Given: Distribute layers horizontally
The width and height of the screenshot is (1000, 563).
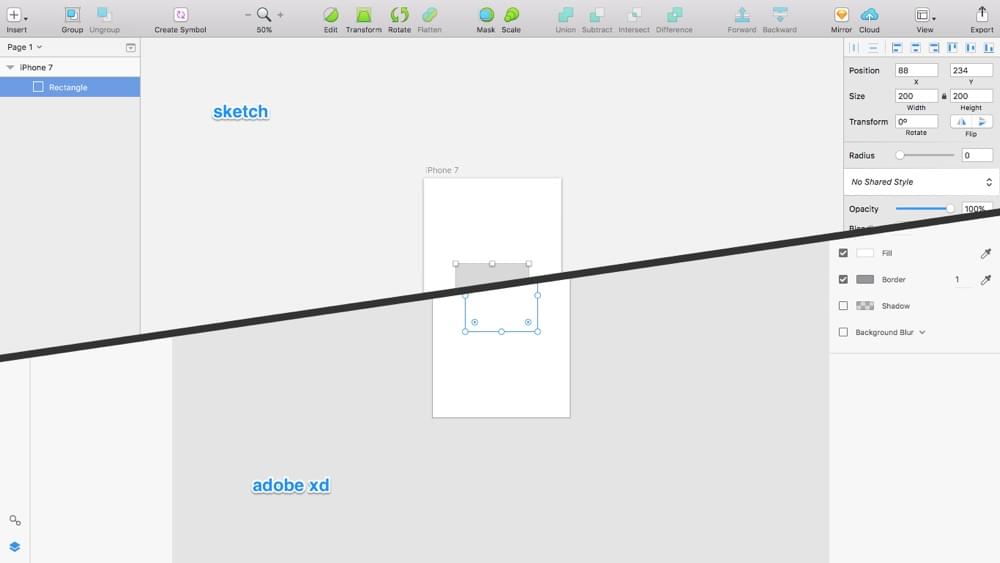Looking at the screenshot, I should pos(854,48).
